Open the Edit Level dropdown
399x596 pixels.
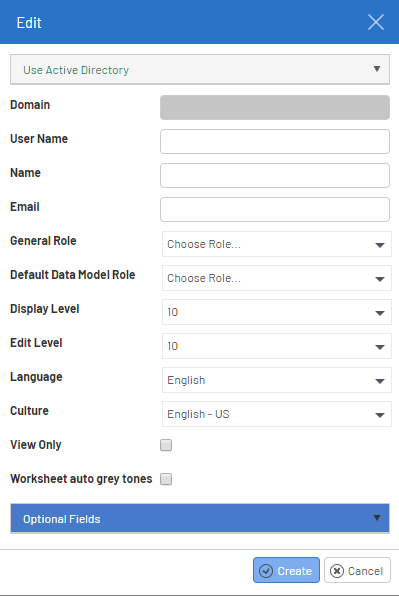pos(277,346)
